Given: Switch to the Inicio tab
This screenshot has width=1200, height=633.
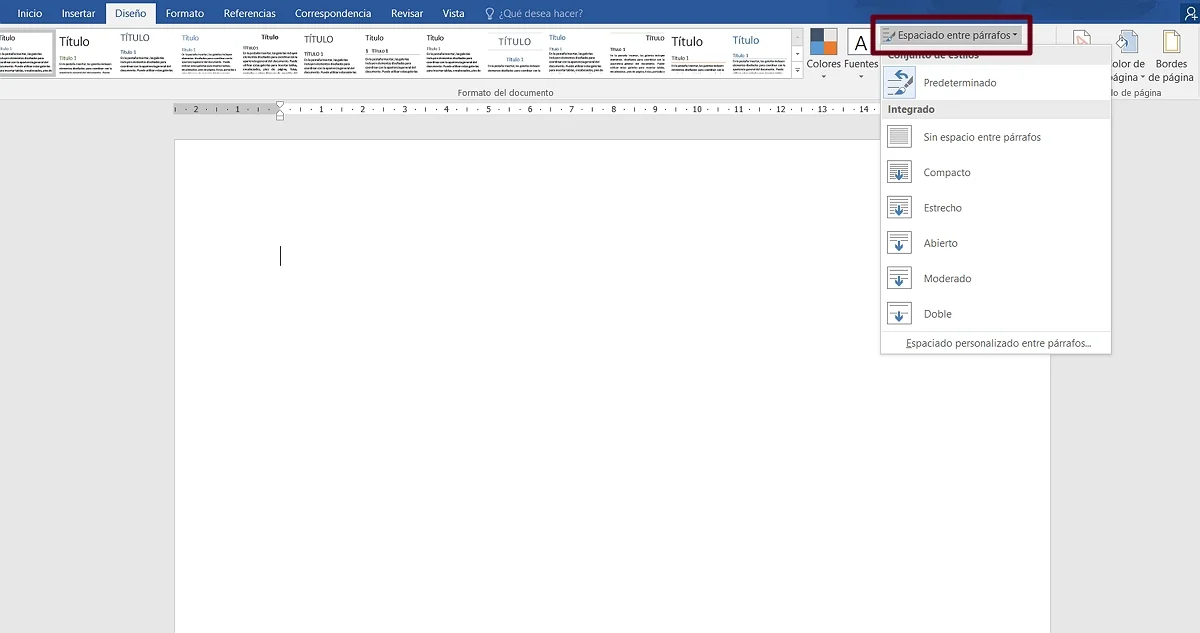Looking at the screenshot, I should (30, 14).
